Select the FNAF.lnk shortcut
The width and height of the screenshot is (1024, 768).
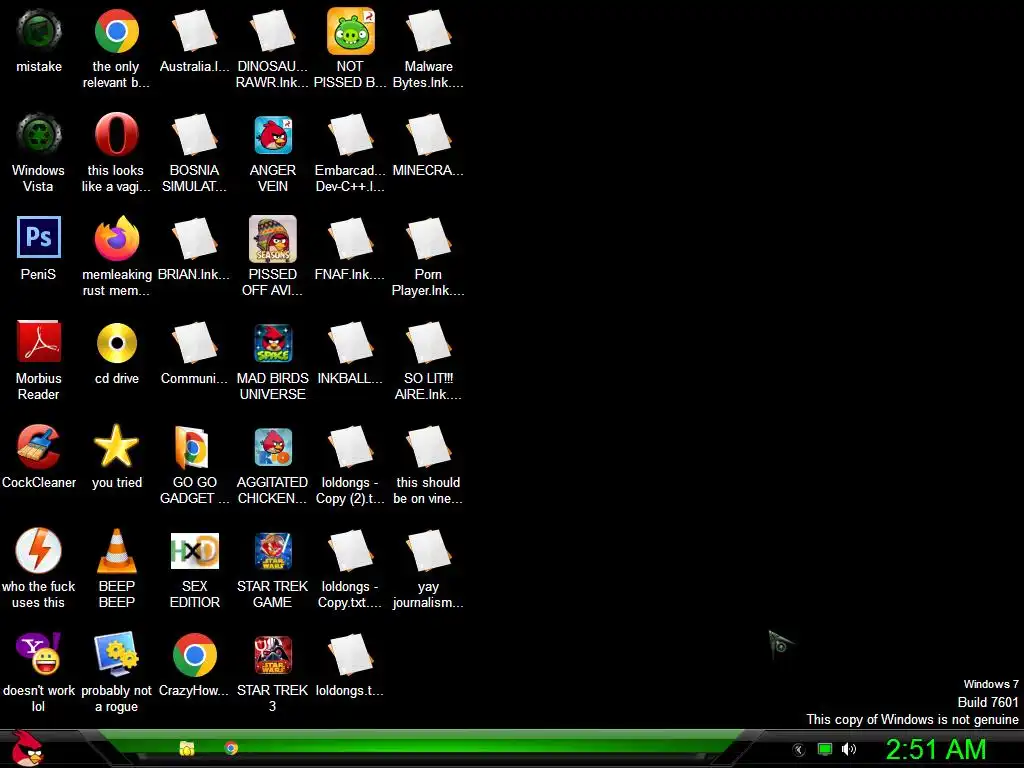pos(351,239)
